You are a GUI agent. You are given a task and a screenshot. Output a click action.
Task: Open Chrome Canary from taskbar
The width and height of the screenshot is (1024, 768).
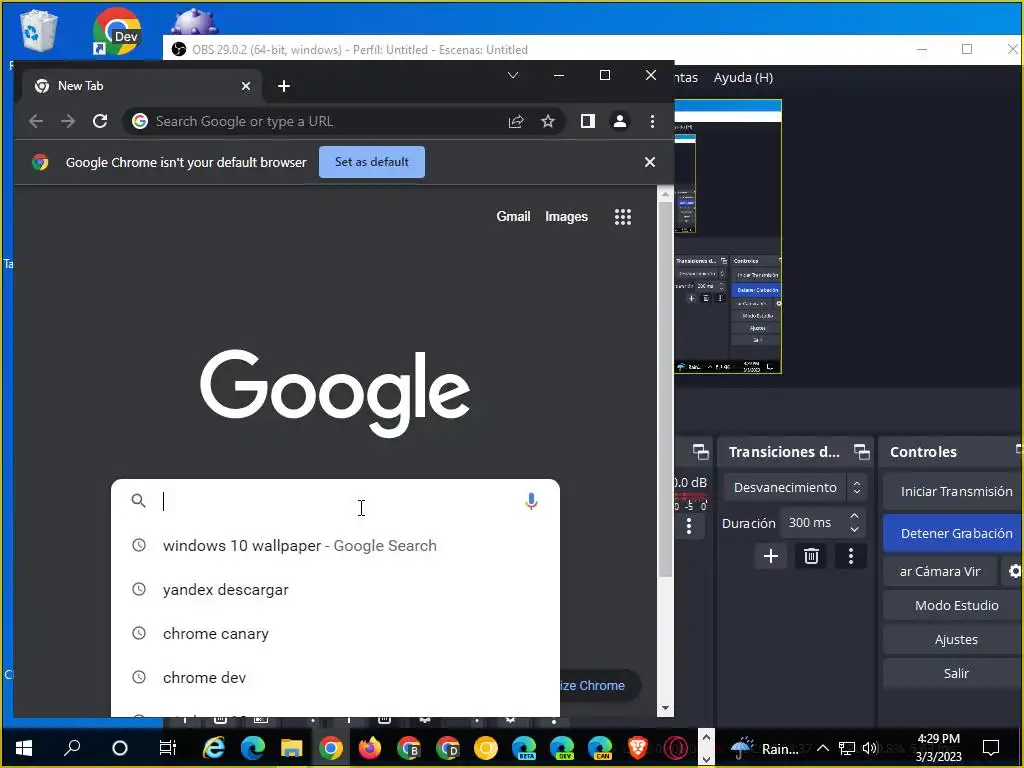(x=485, y=748)
